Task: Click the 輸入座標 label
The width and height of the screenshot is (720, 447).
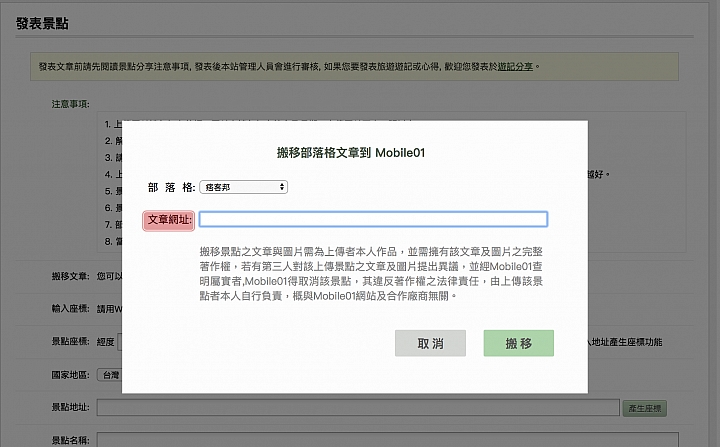Action: tap(70, 308)
